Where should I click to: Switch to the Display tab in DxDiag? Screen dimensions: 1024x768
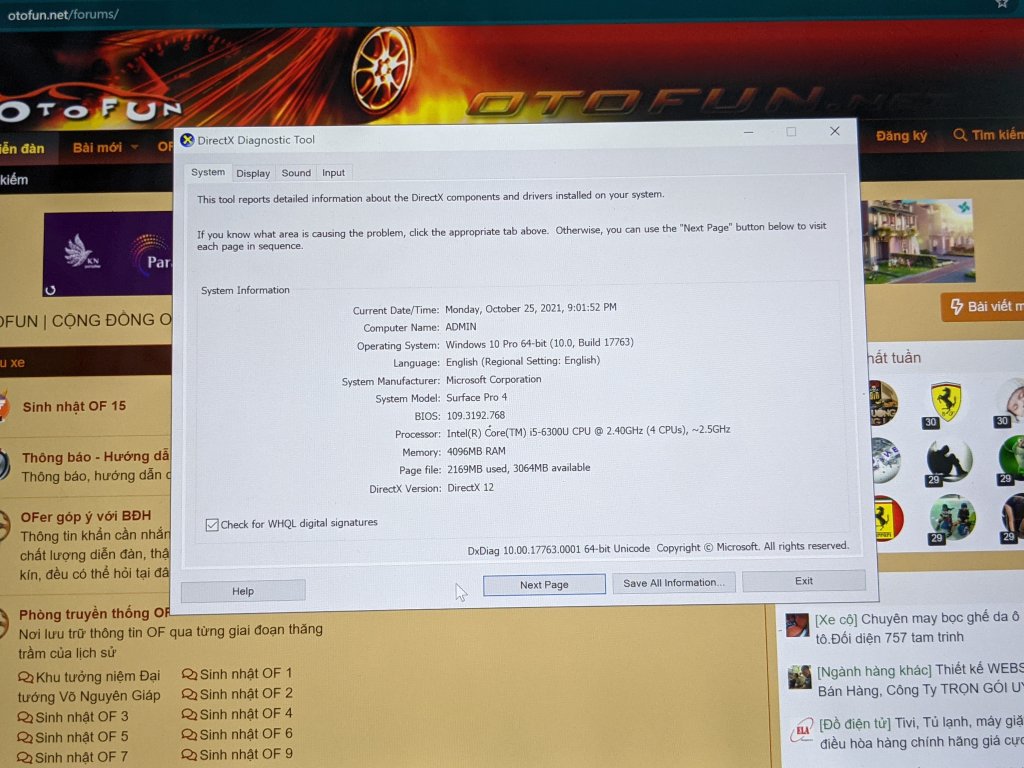253,173
